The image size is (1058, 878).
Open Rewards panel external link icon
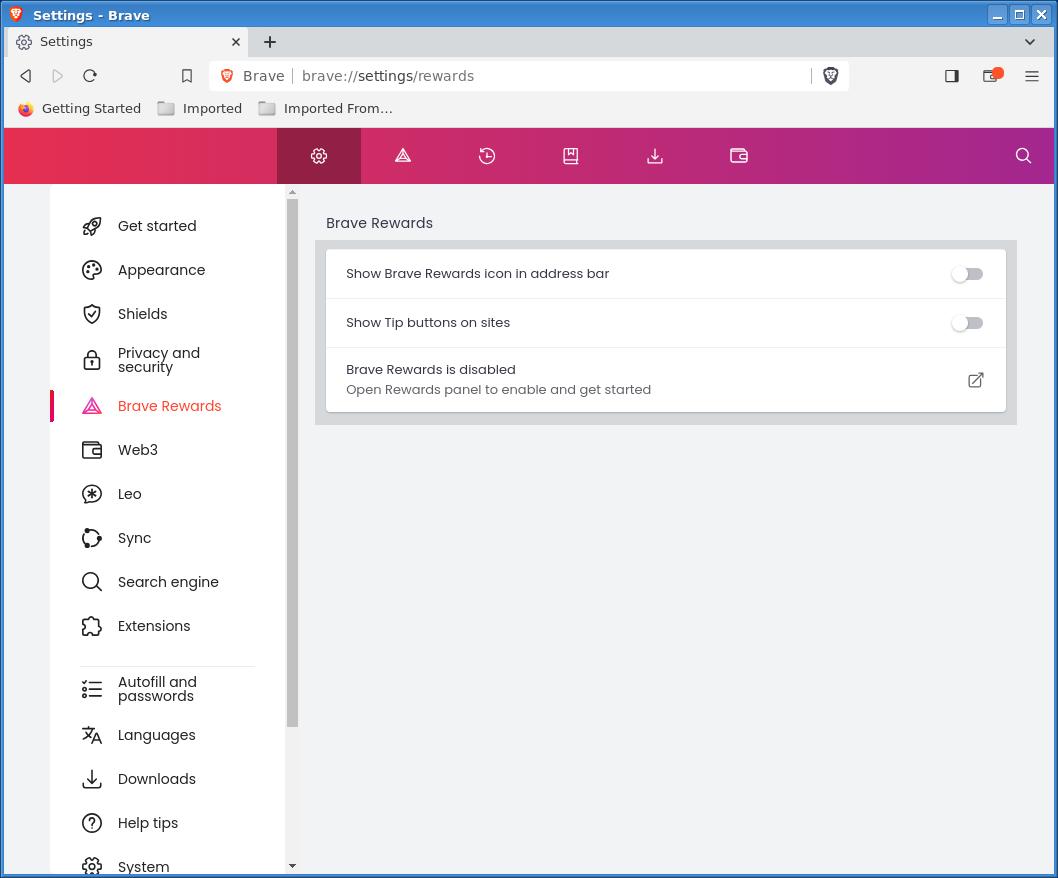click(x=975, y=380)
